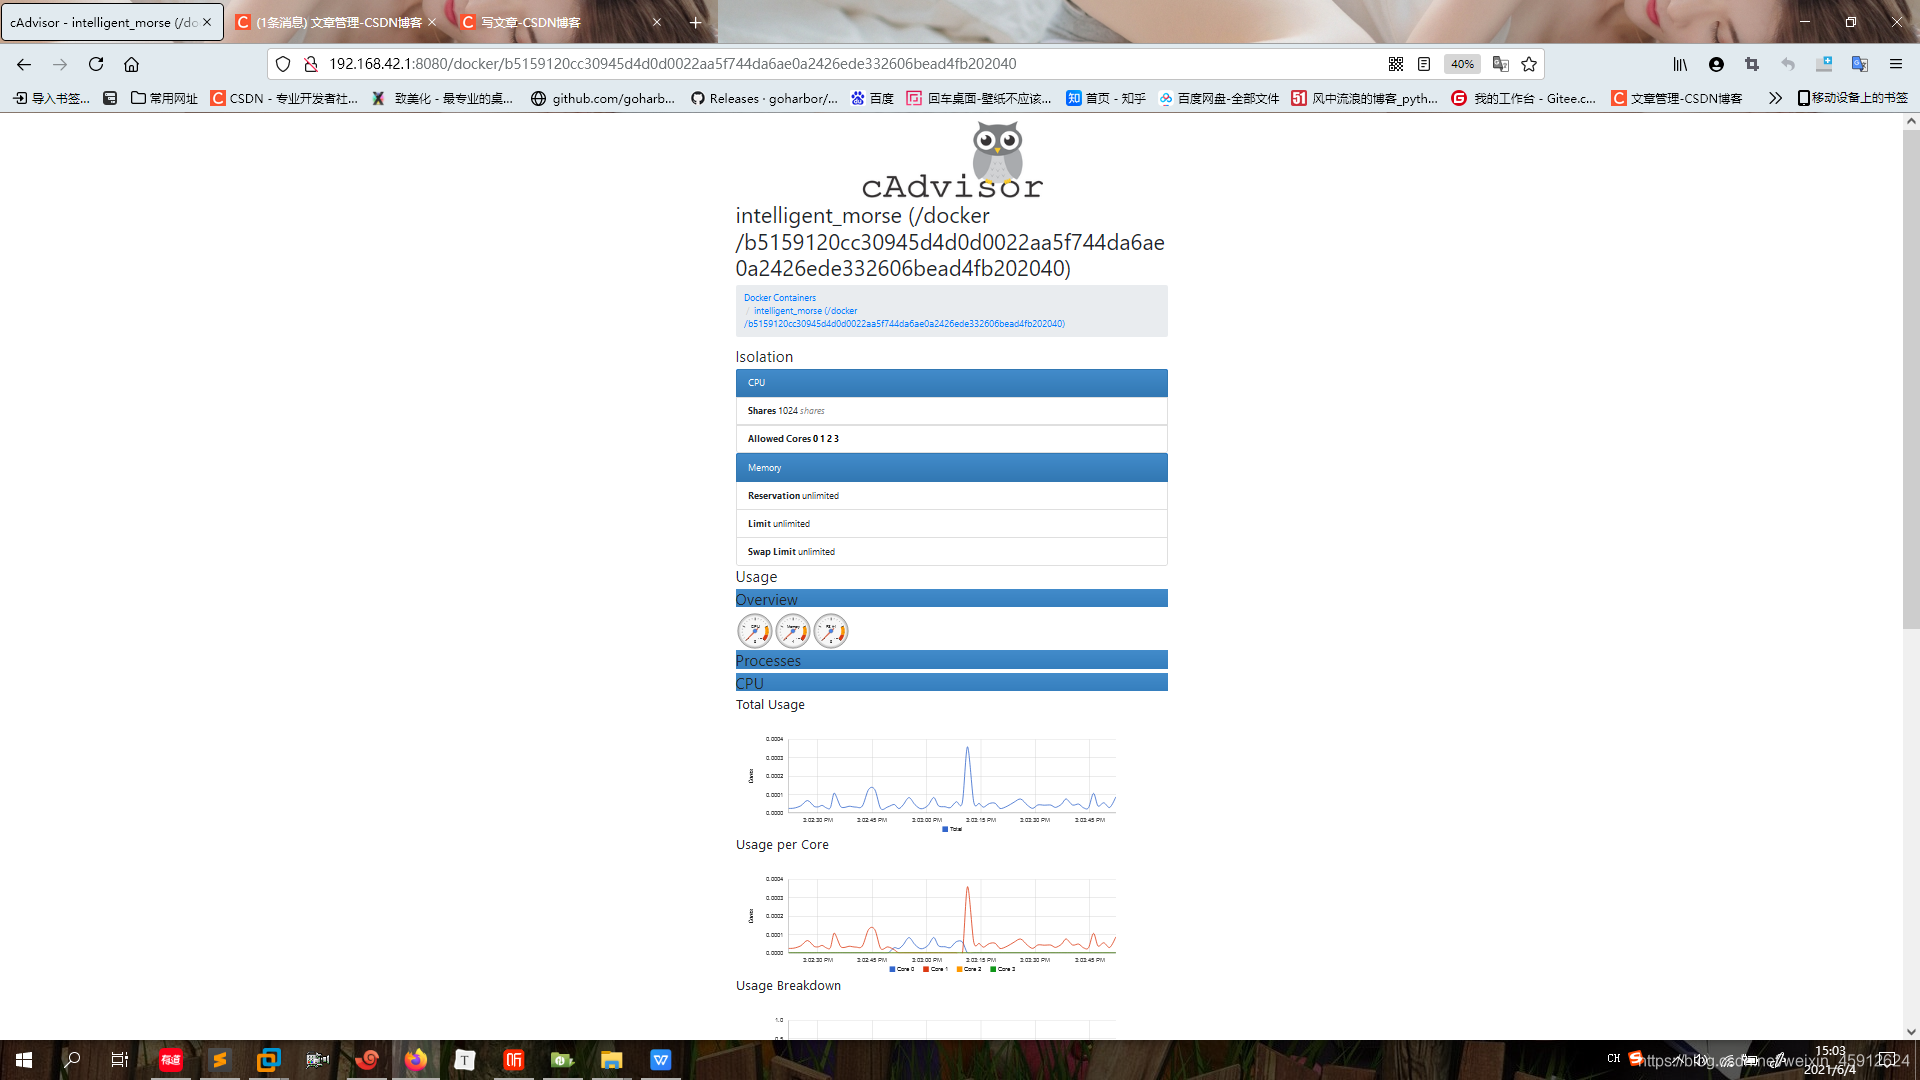
Task: Click Core 1 red legend swatch
Action: pyautogui.click(x=927, y=969)
